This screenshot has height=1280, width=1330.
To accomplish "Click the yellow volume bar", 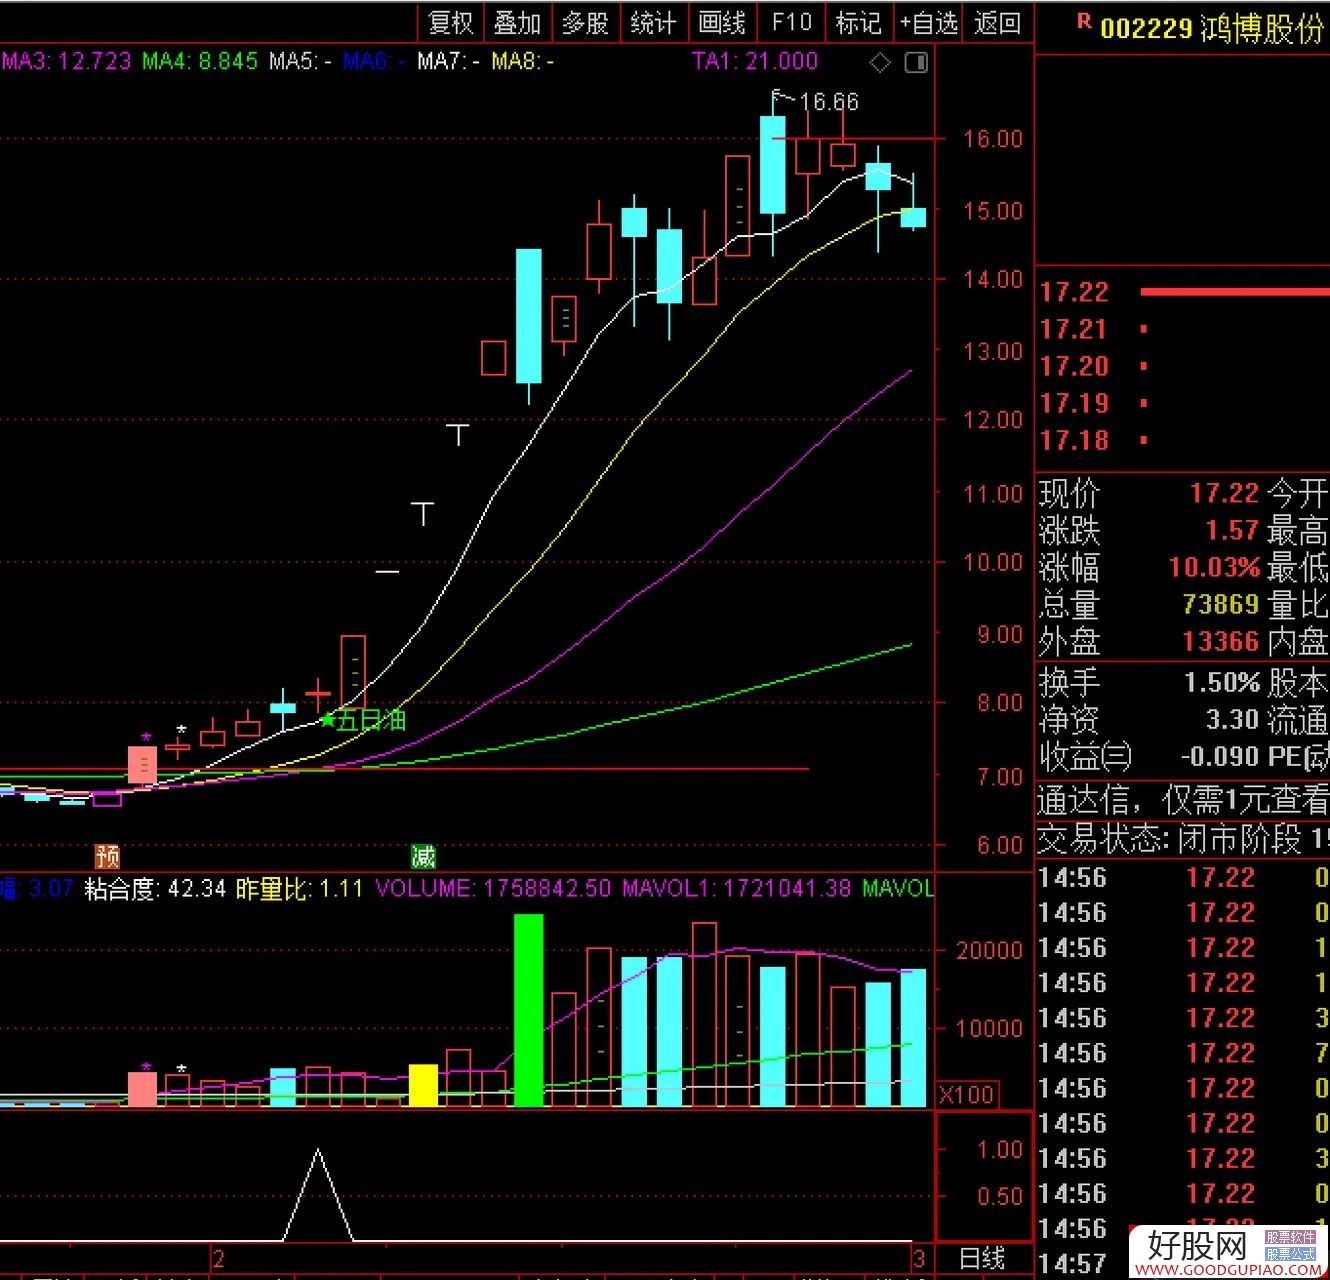I will (424, 1085).
